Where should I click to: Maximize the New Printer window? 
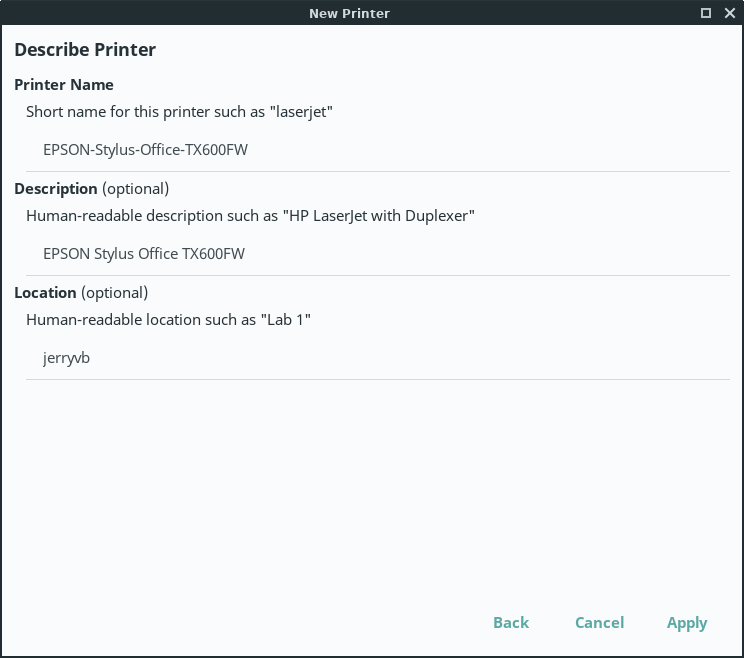[706, 13]
